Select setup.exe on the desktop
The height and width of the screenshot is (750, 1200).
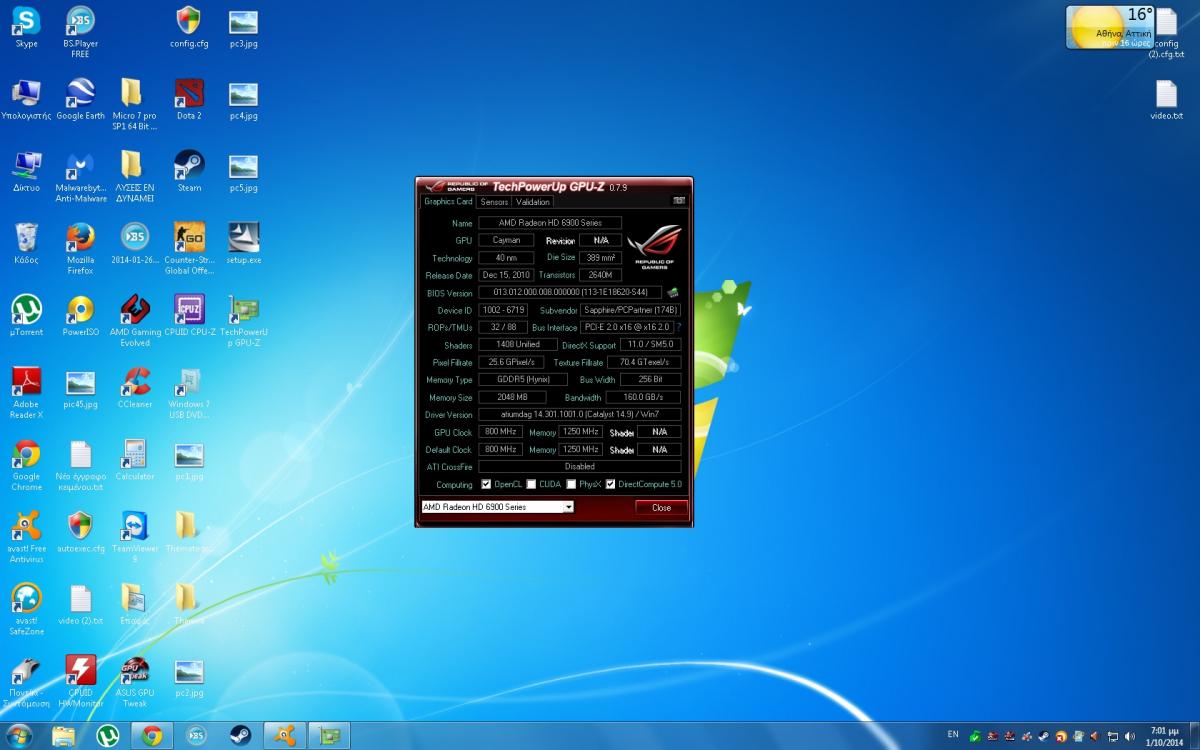tap(244, 243)
